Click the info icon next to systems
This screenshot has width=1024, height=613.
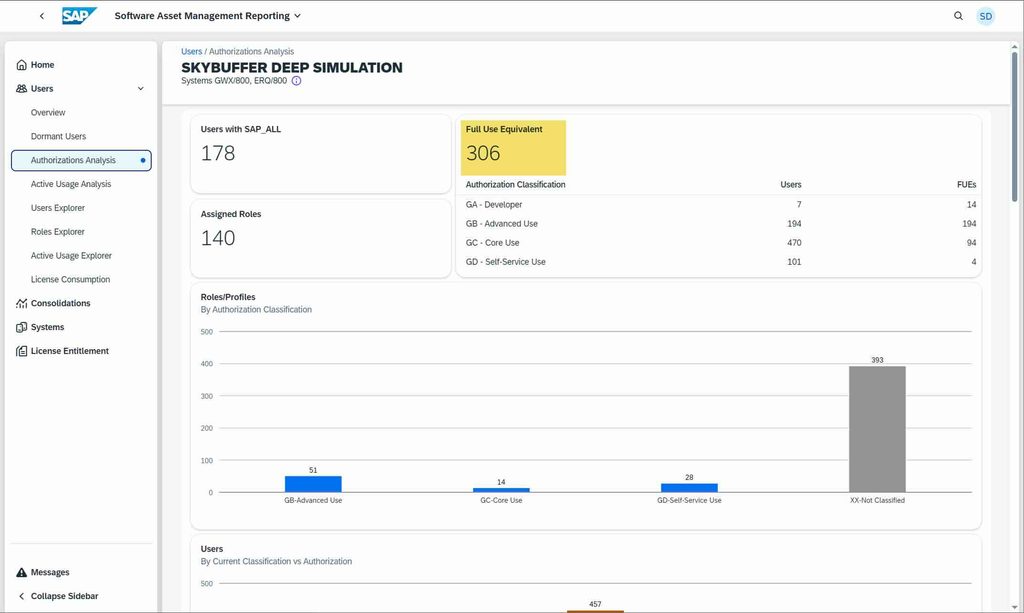(296, 81)
